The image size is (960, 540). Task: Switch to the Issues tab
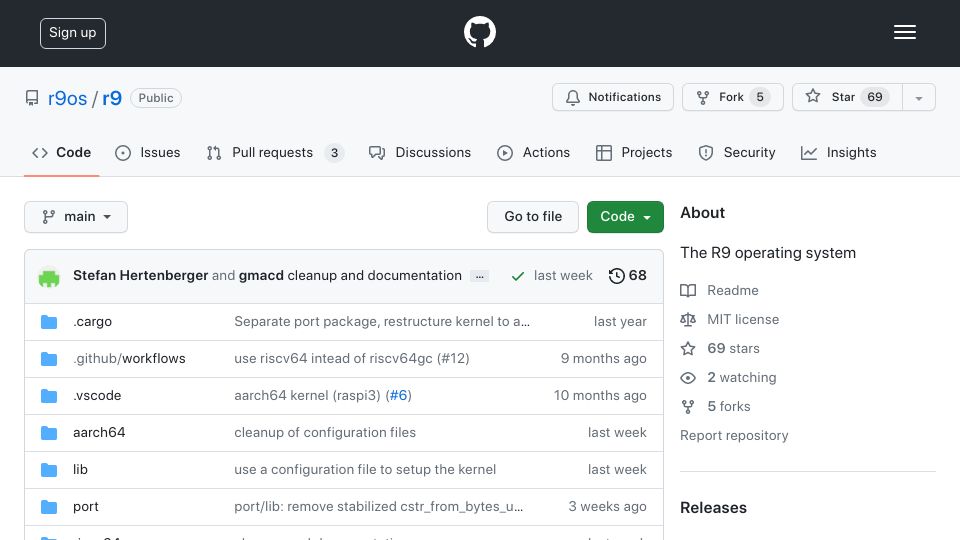point(148,152)
